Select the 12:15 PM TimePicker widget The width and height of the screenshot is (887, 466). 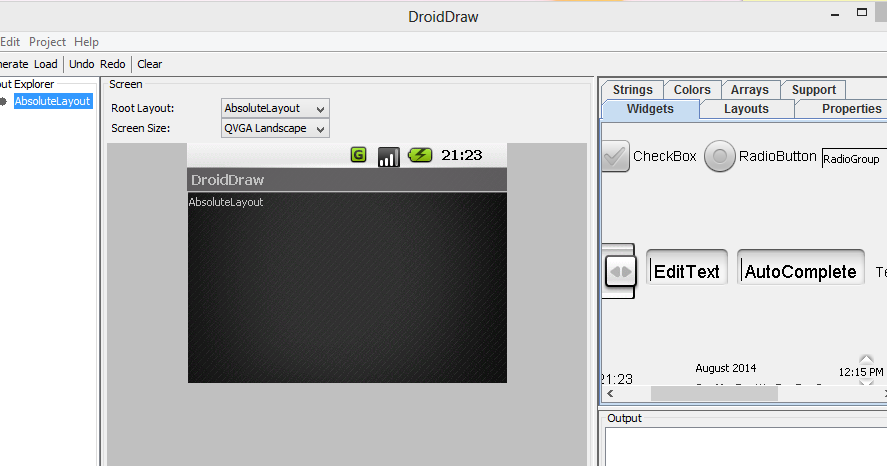point(860,372)
